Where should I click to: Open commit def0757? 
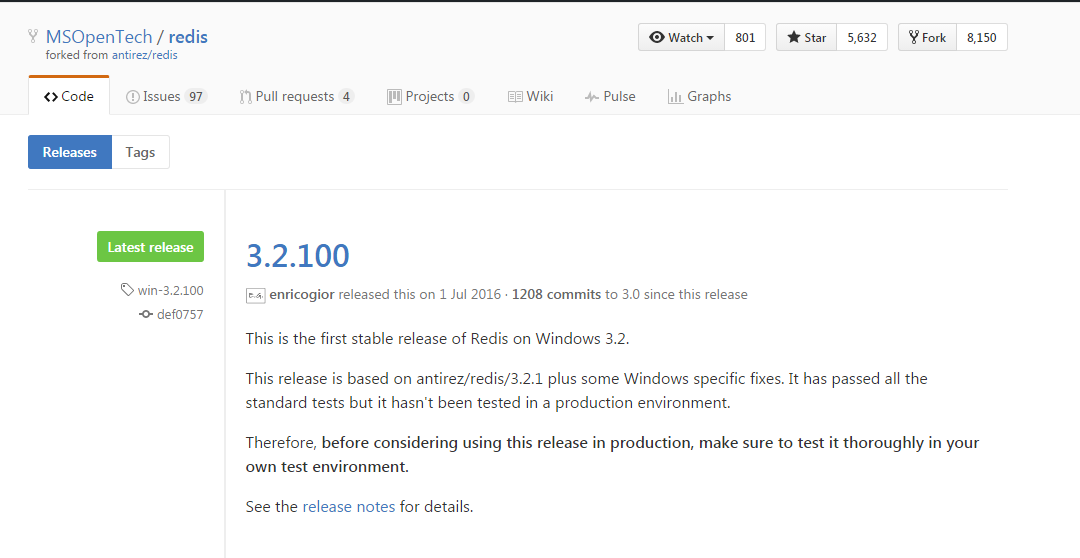coord(180,314)
